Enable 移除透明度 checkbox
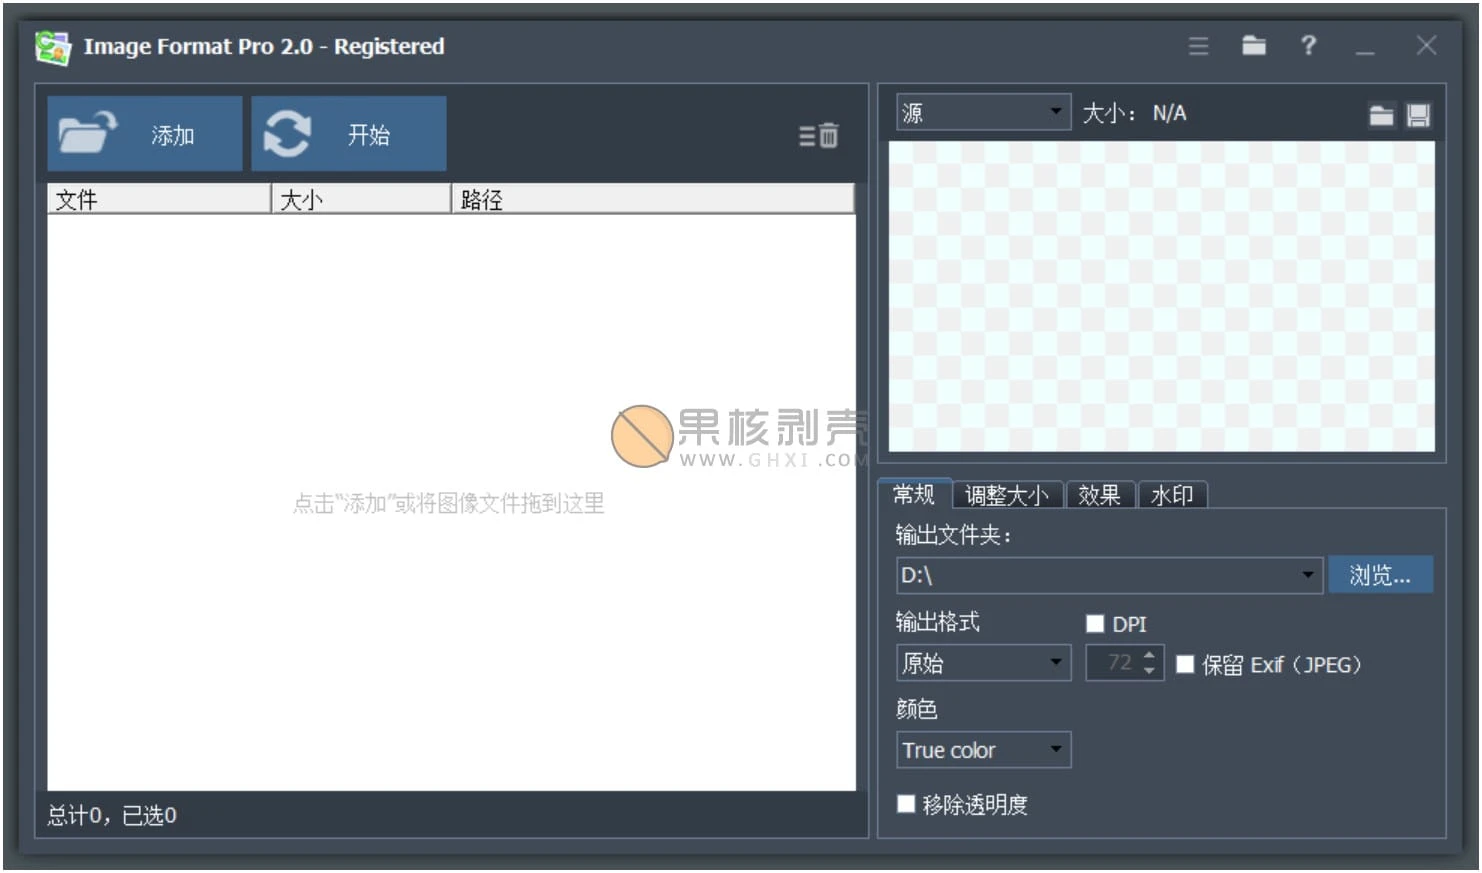This screenshot has width=1482, height=873. [x=905, y=803]
